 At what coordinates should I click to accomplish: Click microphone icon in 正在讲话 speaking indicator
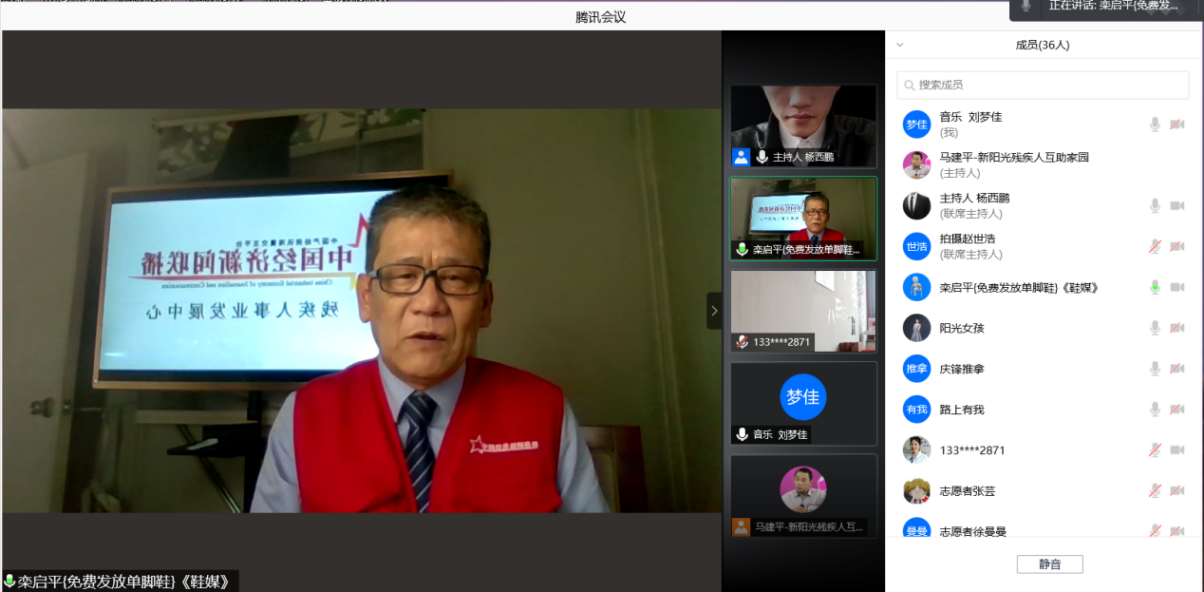tap(1026, 6)
